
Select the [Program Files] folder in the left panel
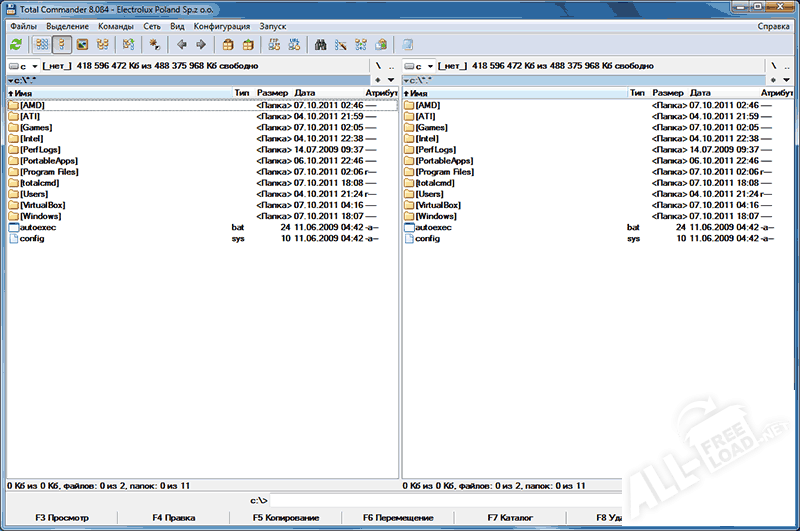click(x=50, y=172)
